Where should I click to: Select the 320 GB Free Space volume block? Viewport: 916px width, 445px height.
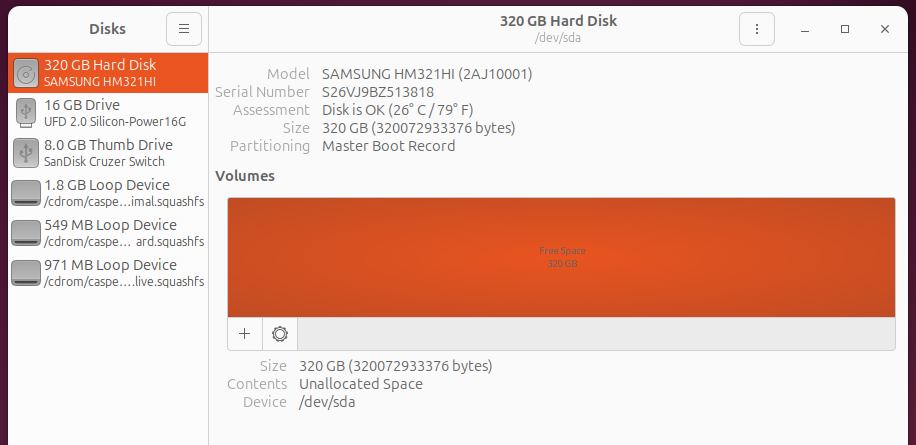click(561, 257)
